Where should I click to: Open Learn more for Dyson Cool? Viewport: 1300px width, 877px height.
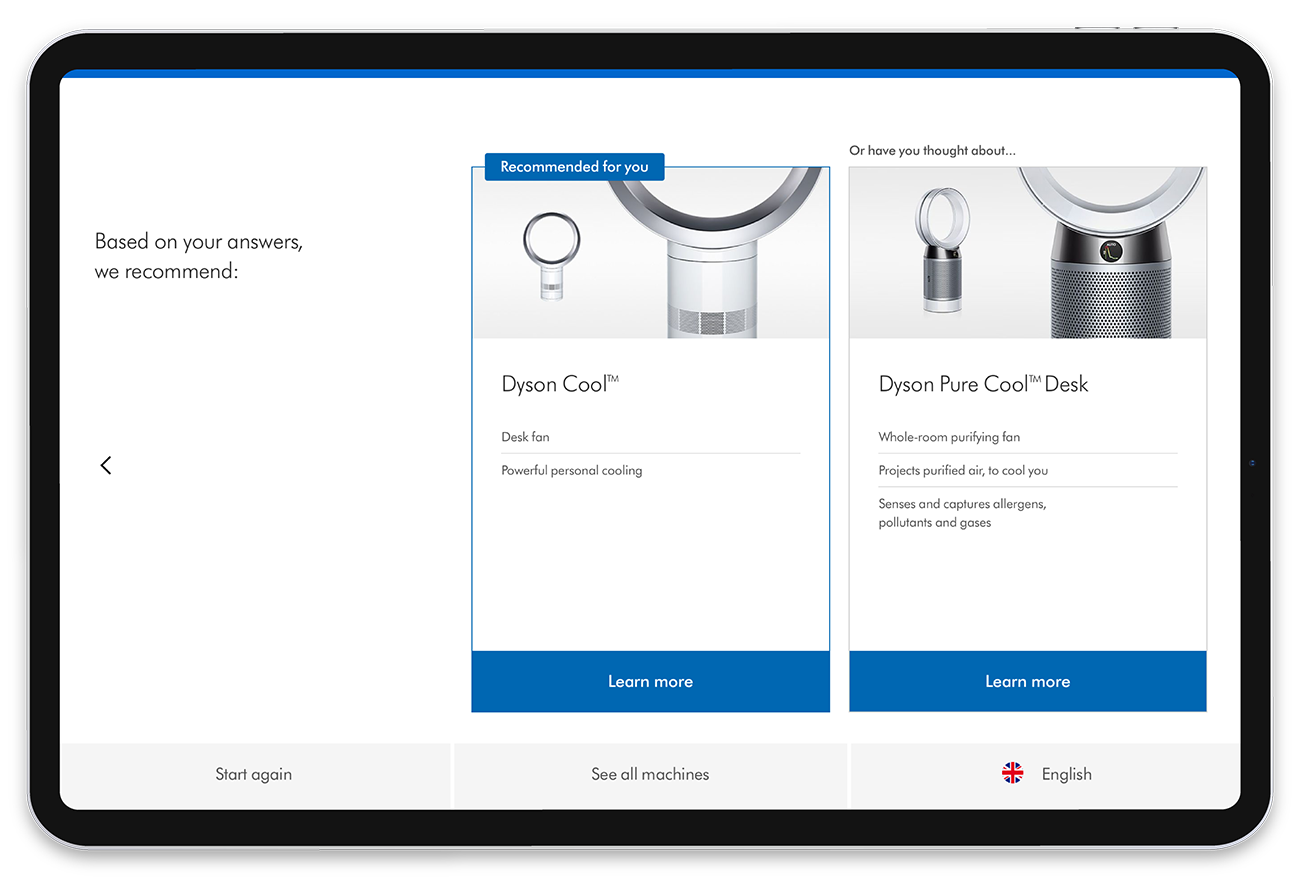tap(650, 681)
